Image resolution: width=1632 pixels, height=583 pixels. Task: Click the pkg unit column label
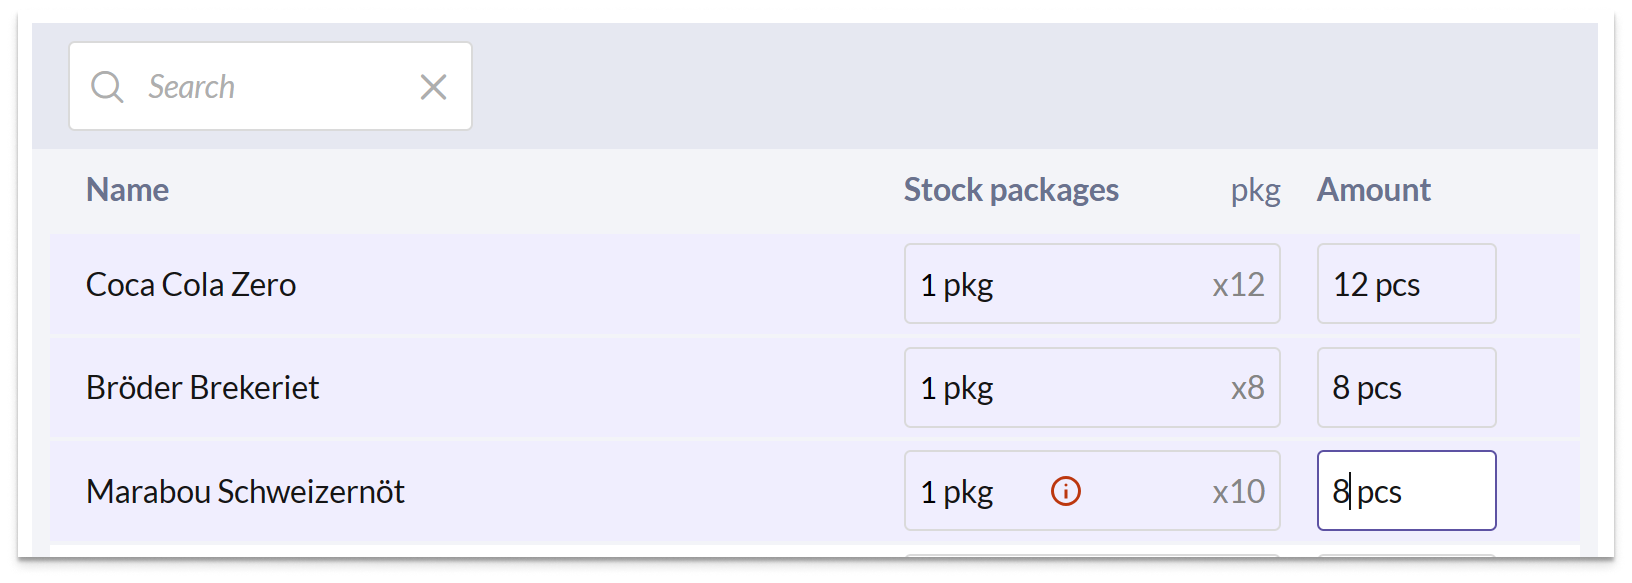[x=1255, y=191]
